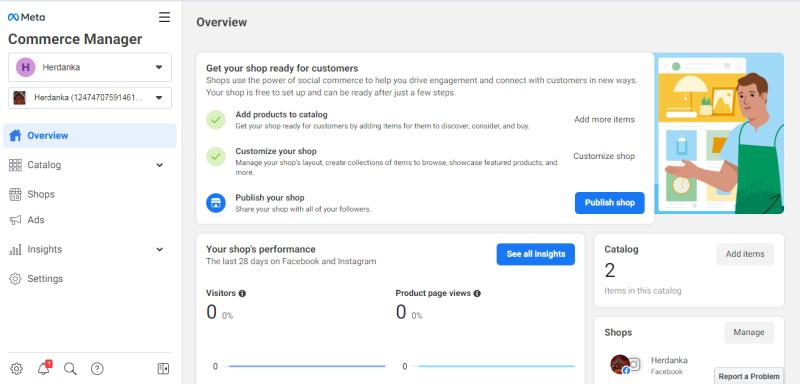Open Settings in the sidebar
800x384 pixels.
click(x=90, y=279)
